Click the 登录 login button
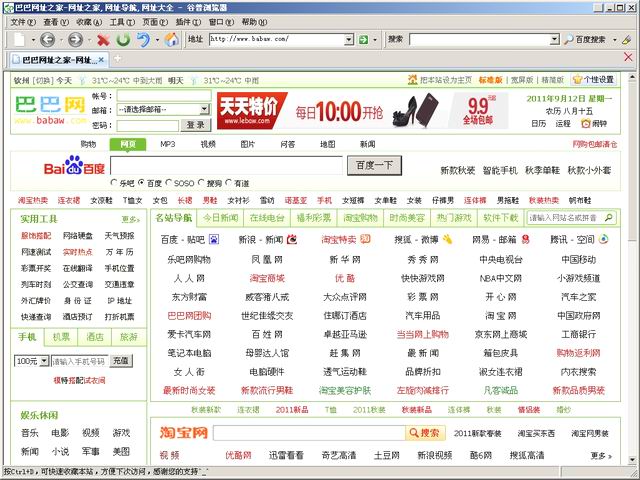The image size is (640, 480). [196, 125]
